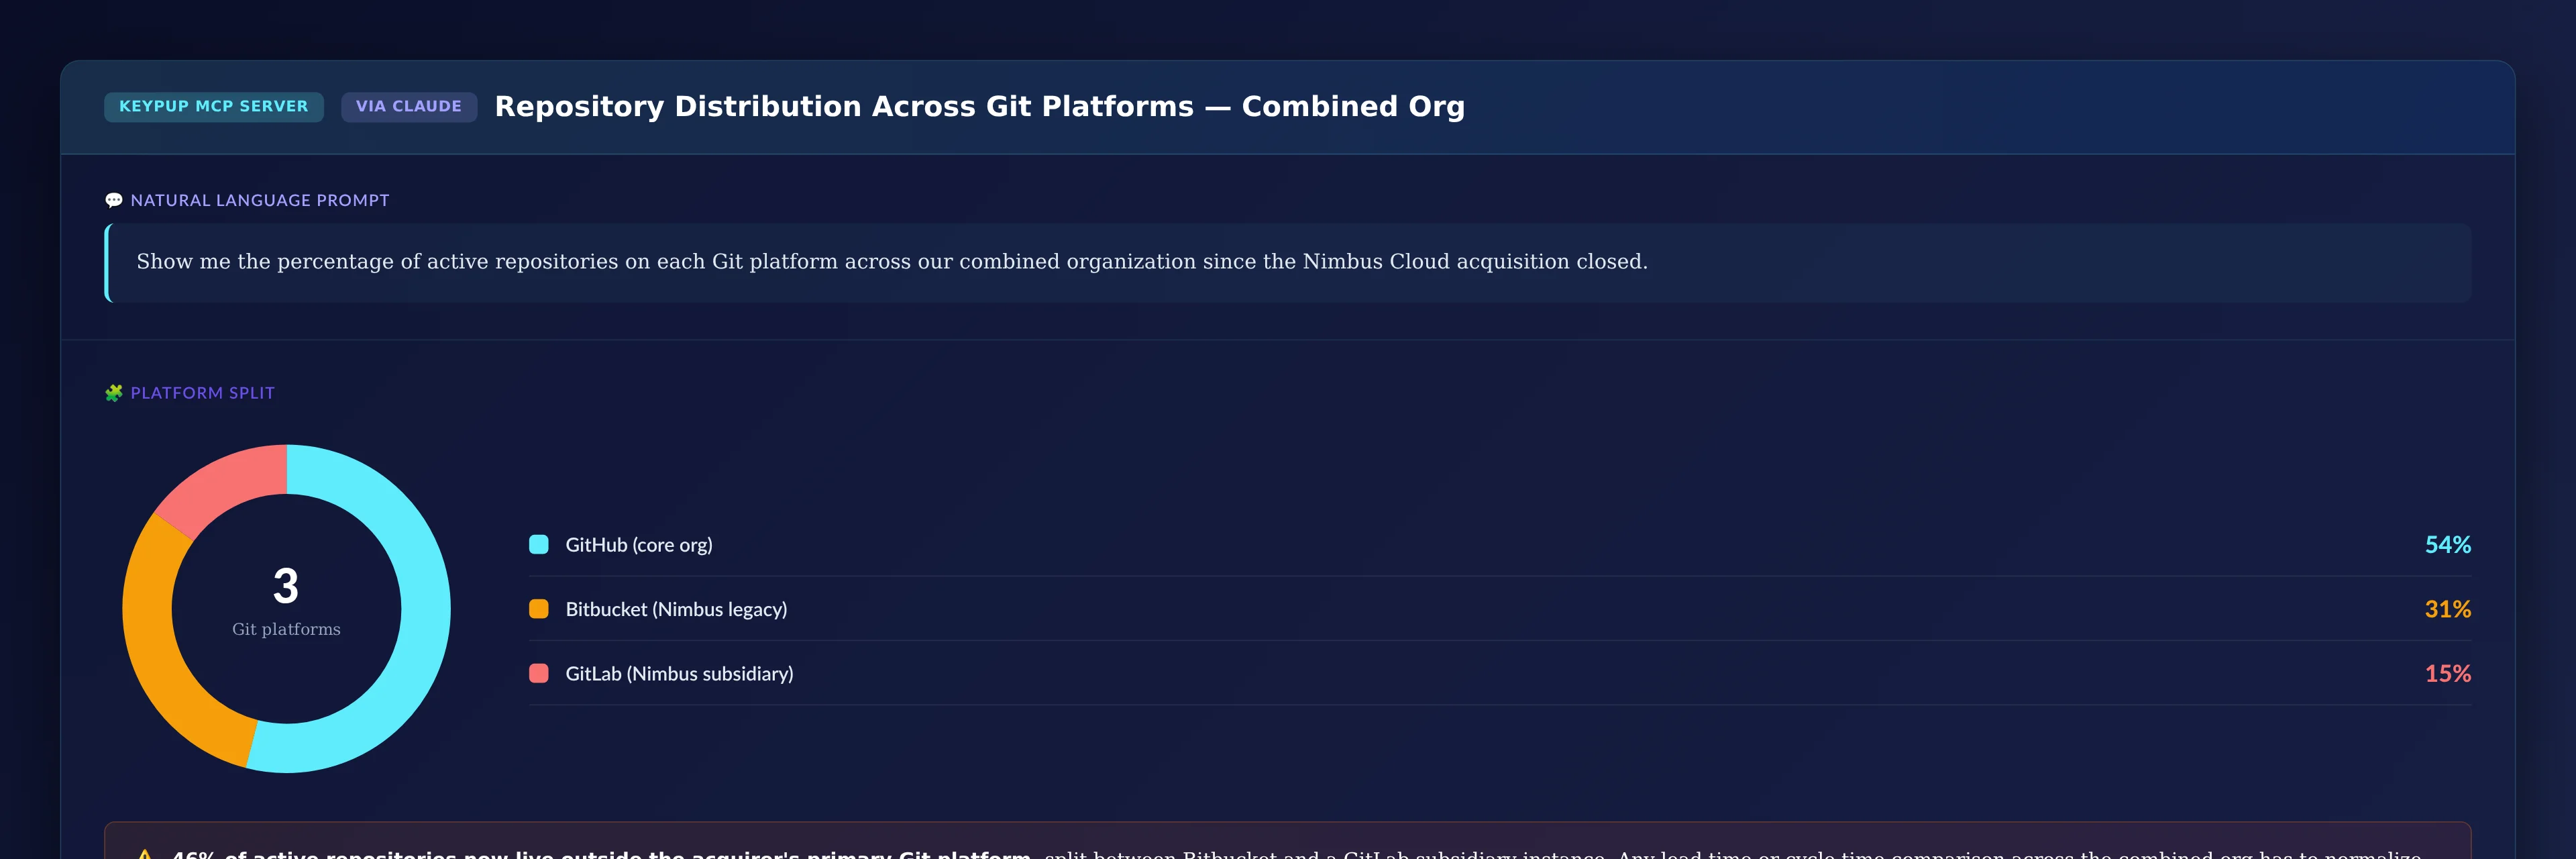Click the 54% GitHub percentage value

click(x=2448, y=545)
